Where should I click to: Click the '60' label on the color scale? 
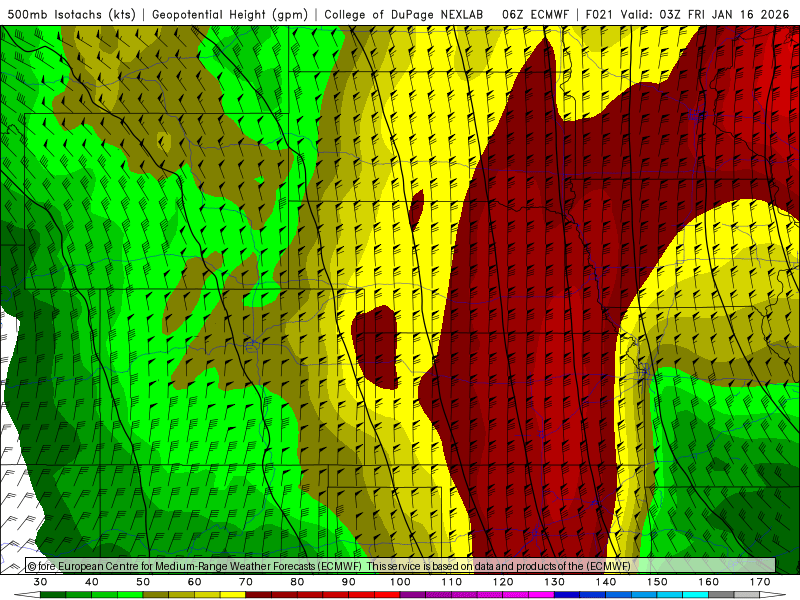(x=194, y=582)
